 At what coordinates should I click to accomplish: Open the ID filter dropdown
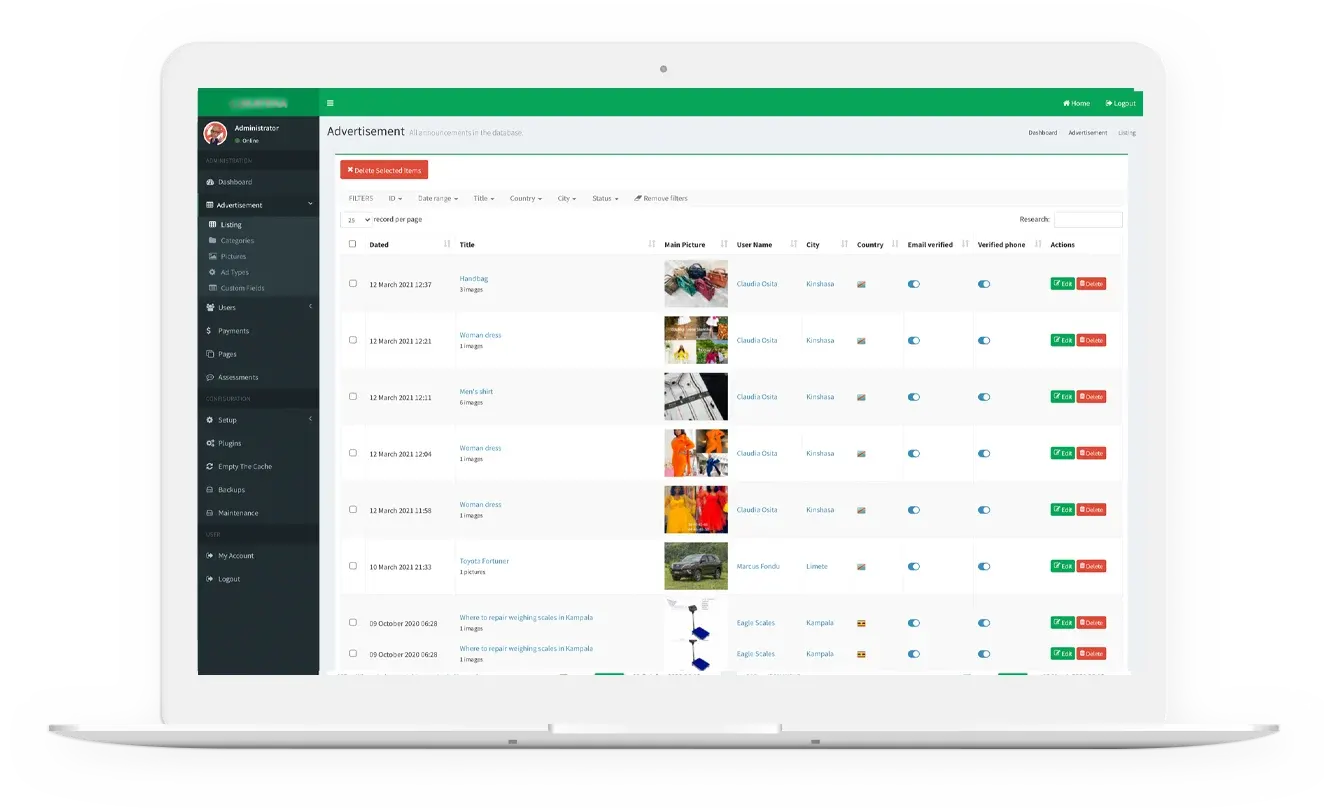pos(395,198)
